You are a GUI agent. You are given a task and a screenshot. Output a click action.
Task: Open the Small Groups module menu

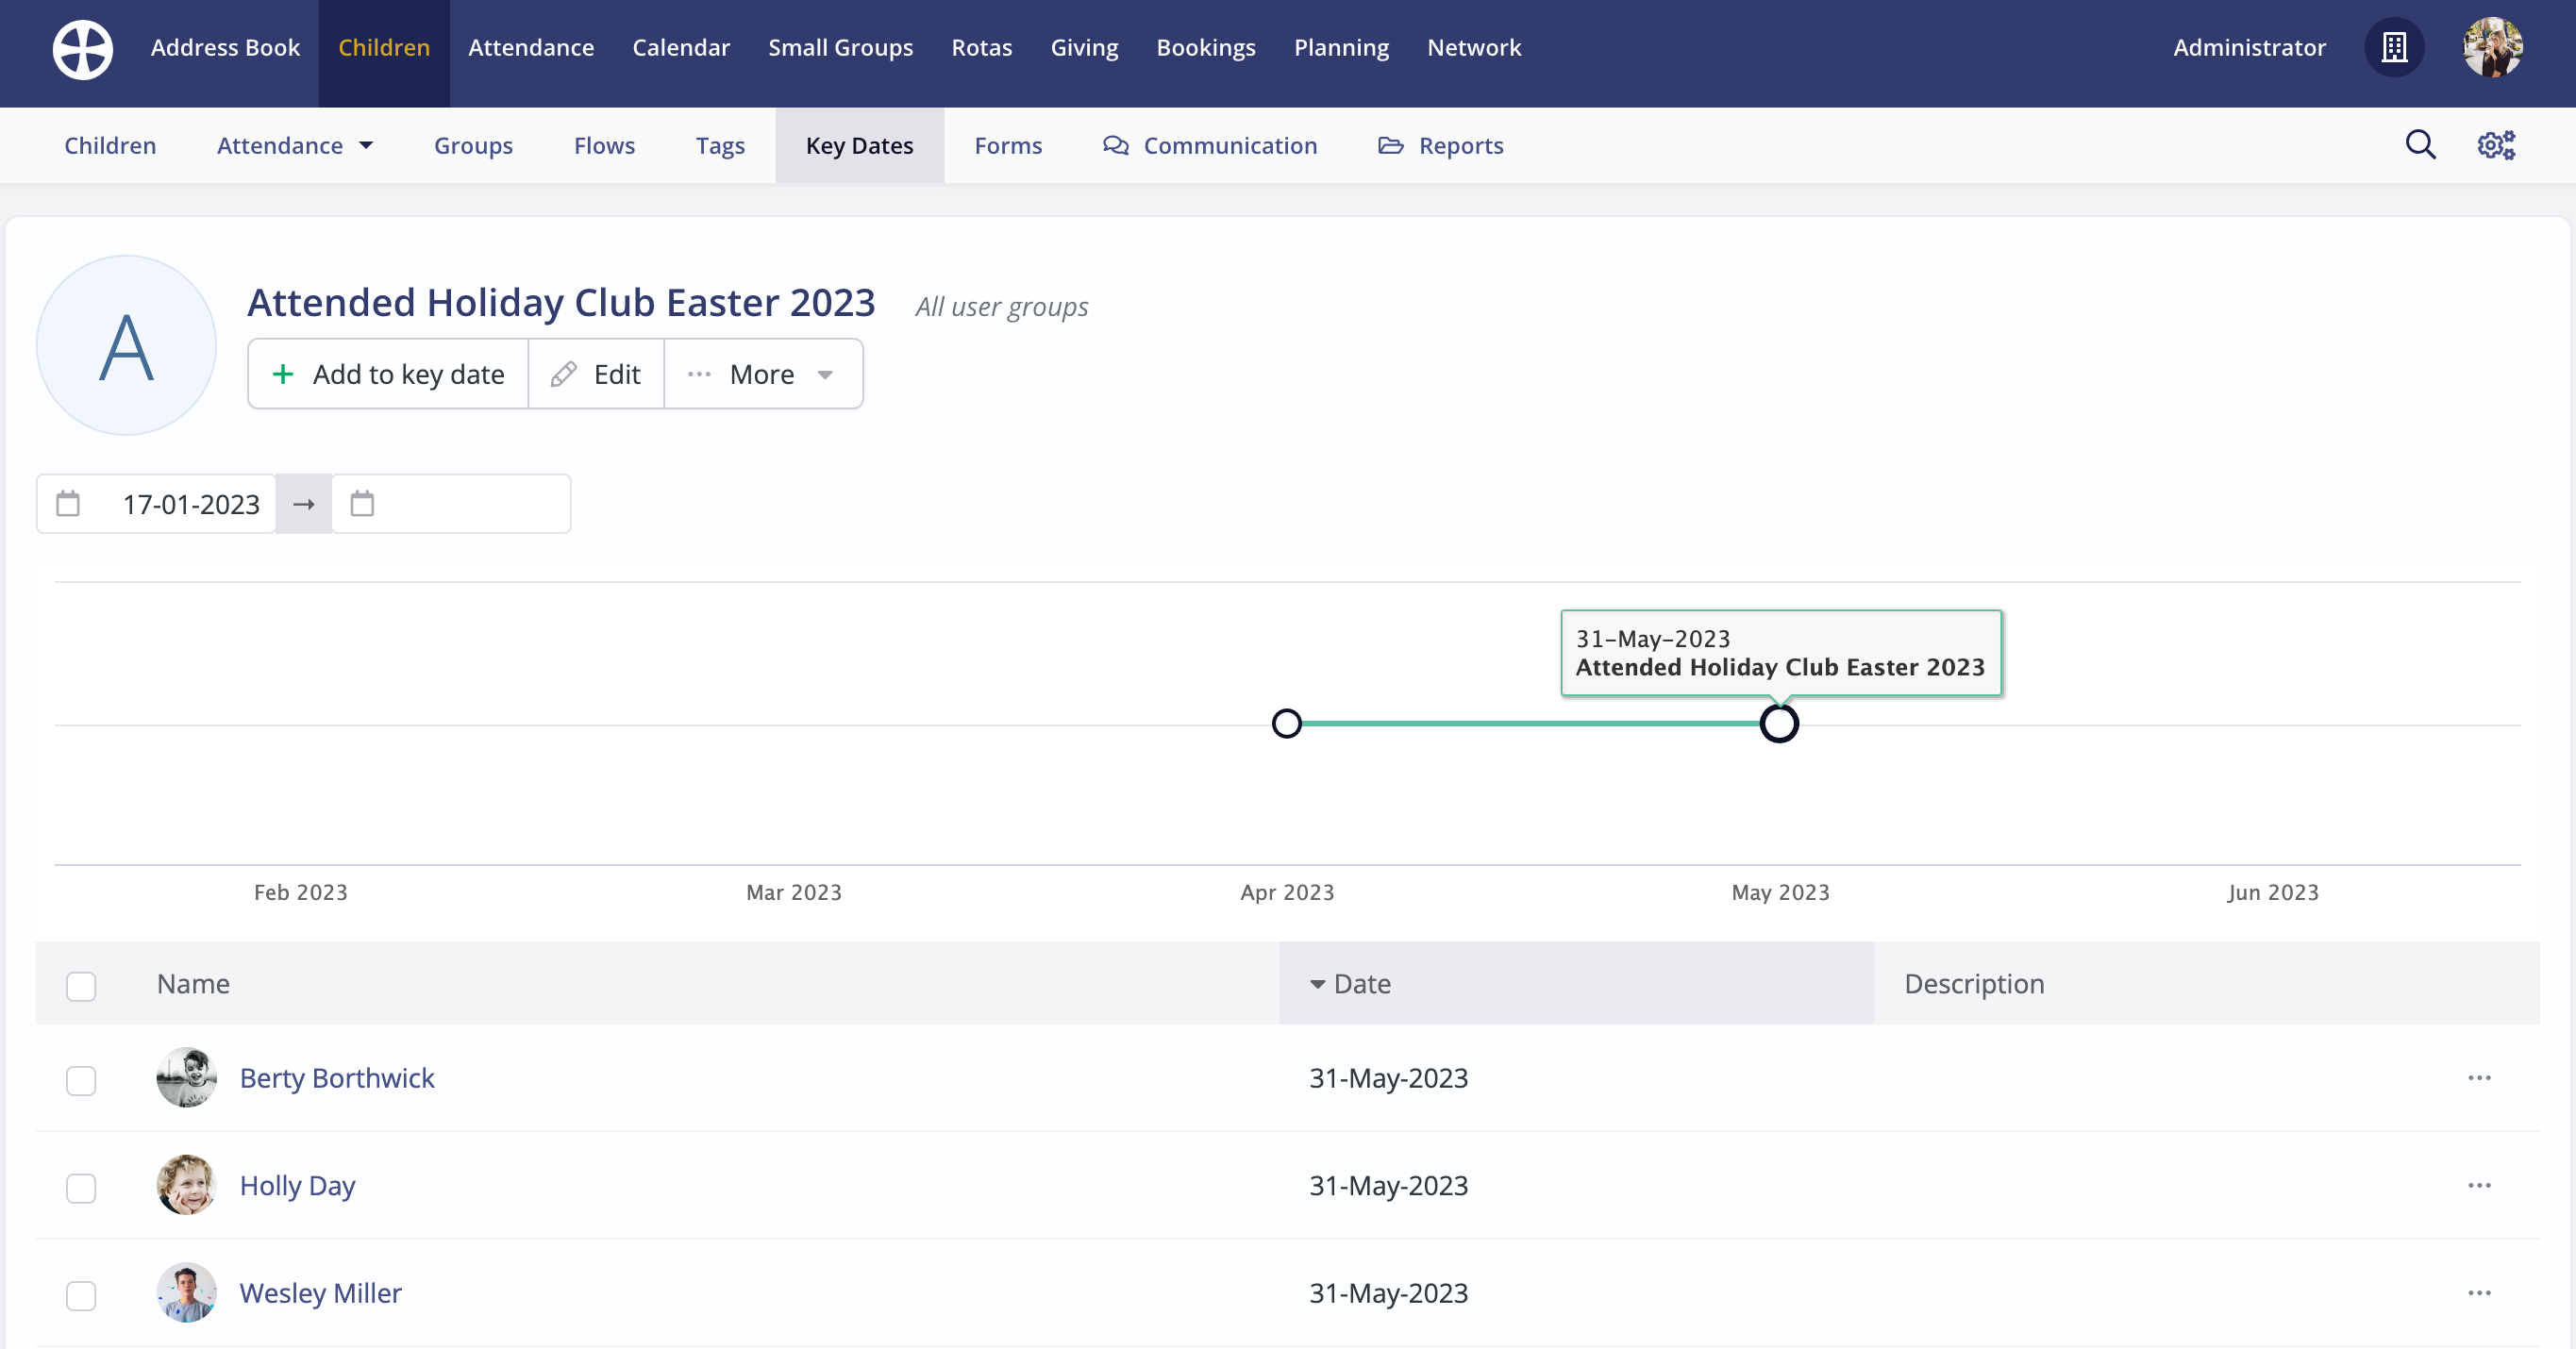pos(840,47)
